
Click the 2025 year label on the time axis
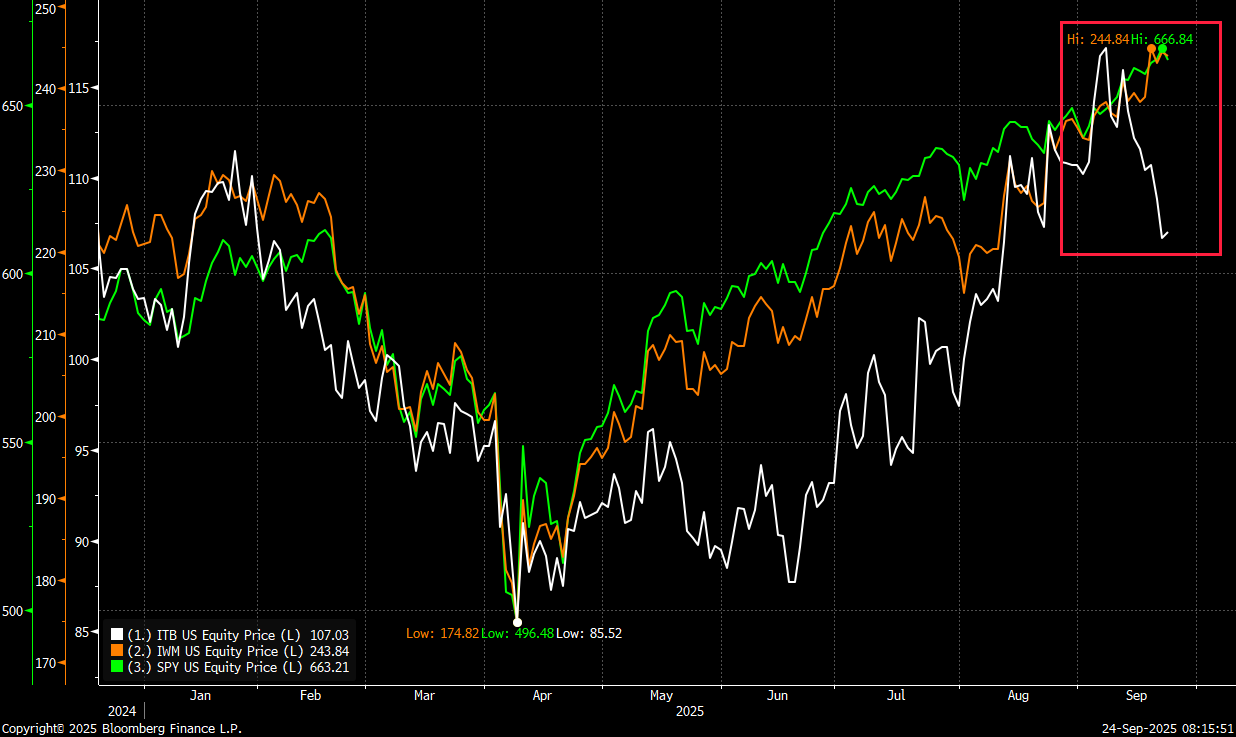pyautogui.click(x=690, y=711)
